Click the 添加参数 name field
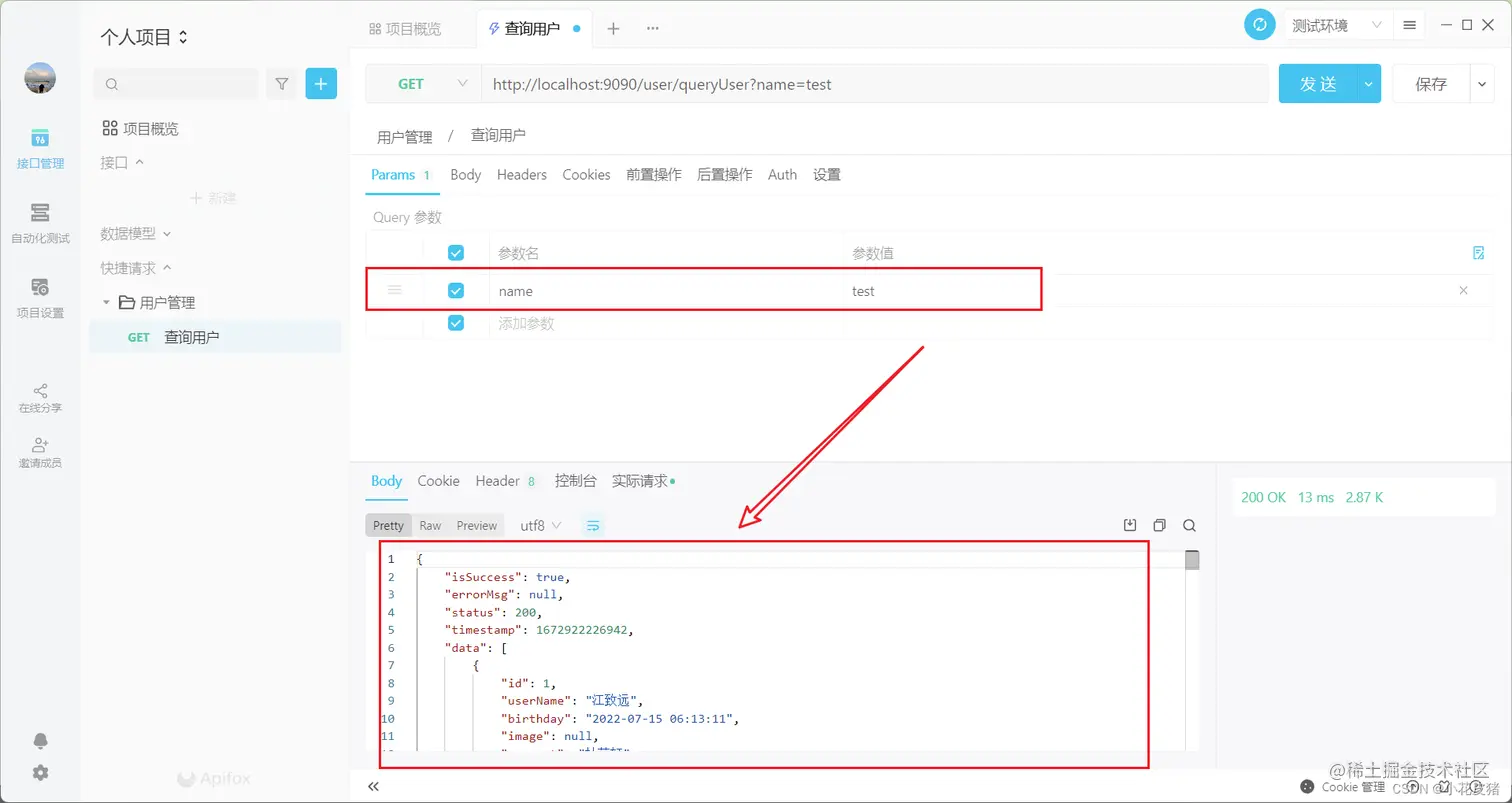Image resolution: width=1512 pixels, height=803 pixels. pyautogui.click(x=666, y=323)
